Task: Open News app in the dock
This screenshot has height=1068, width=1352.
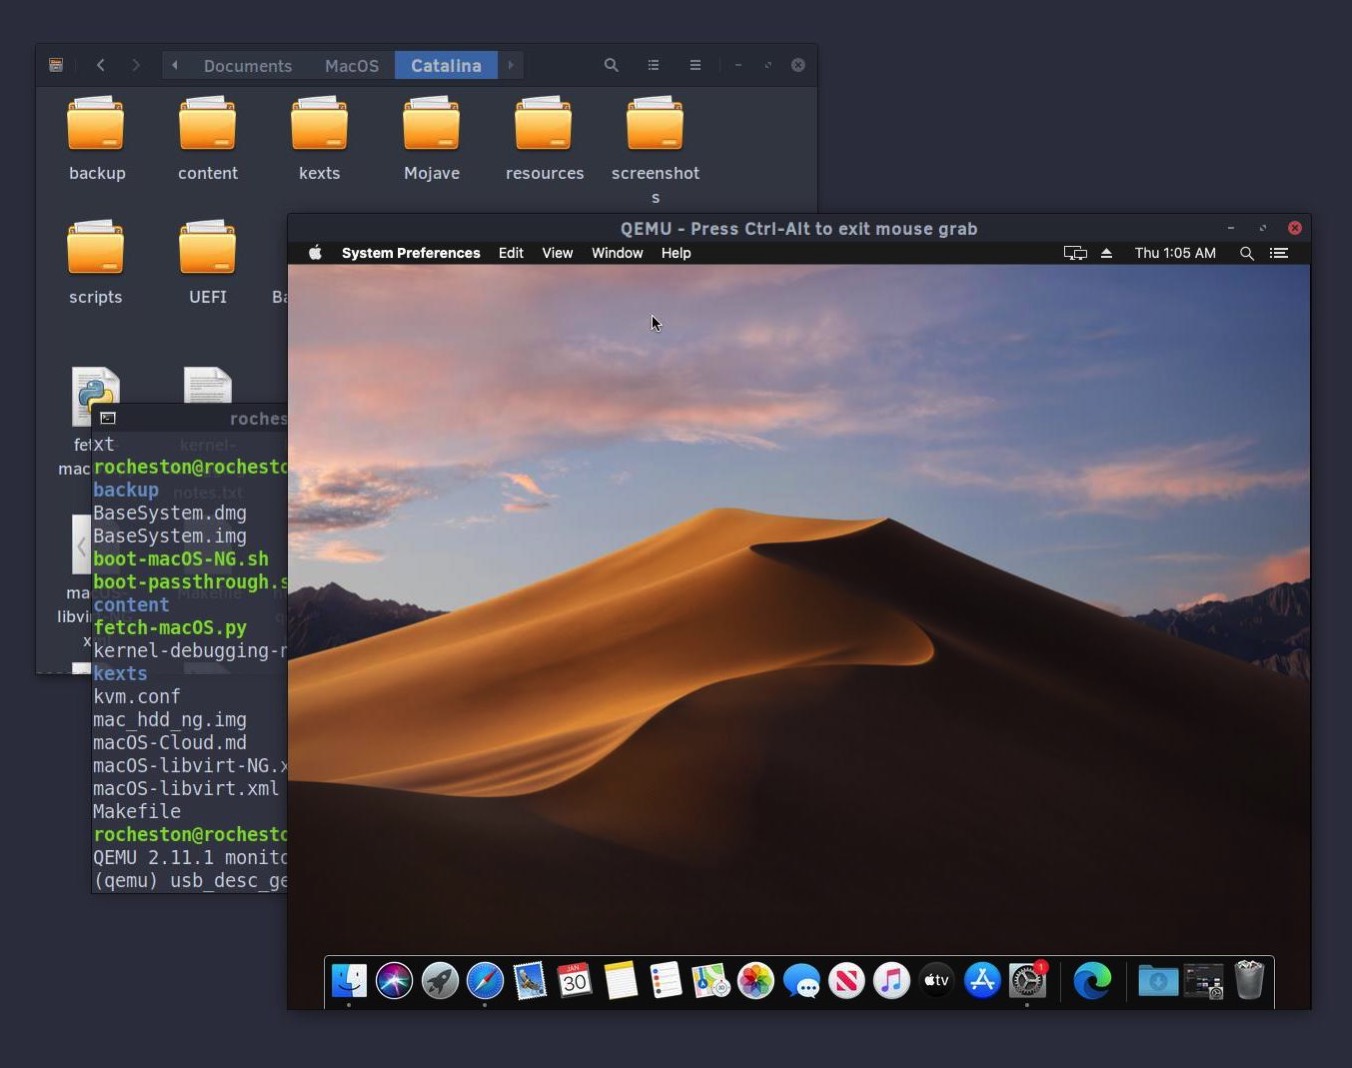Action: (x=846, y=981)
